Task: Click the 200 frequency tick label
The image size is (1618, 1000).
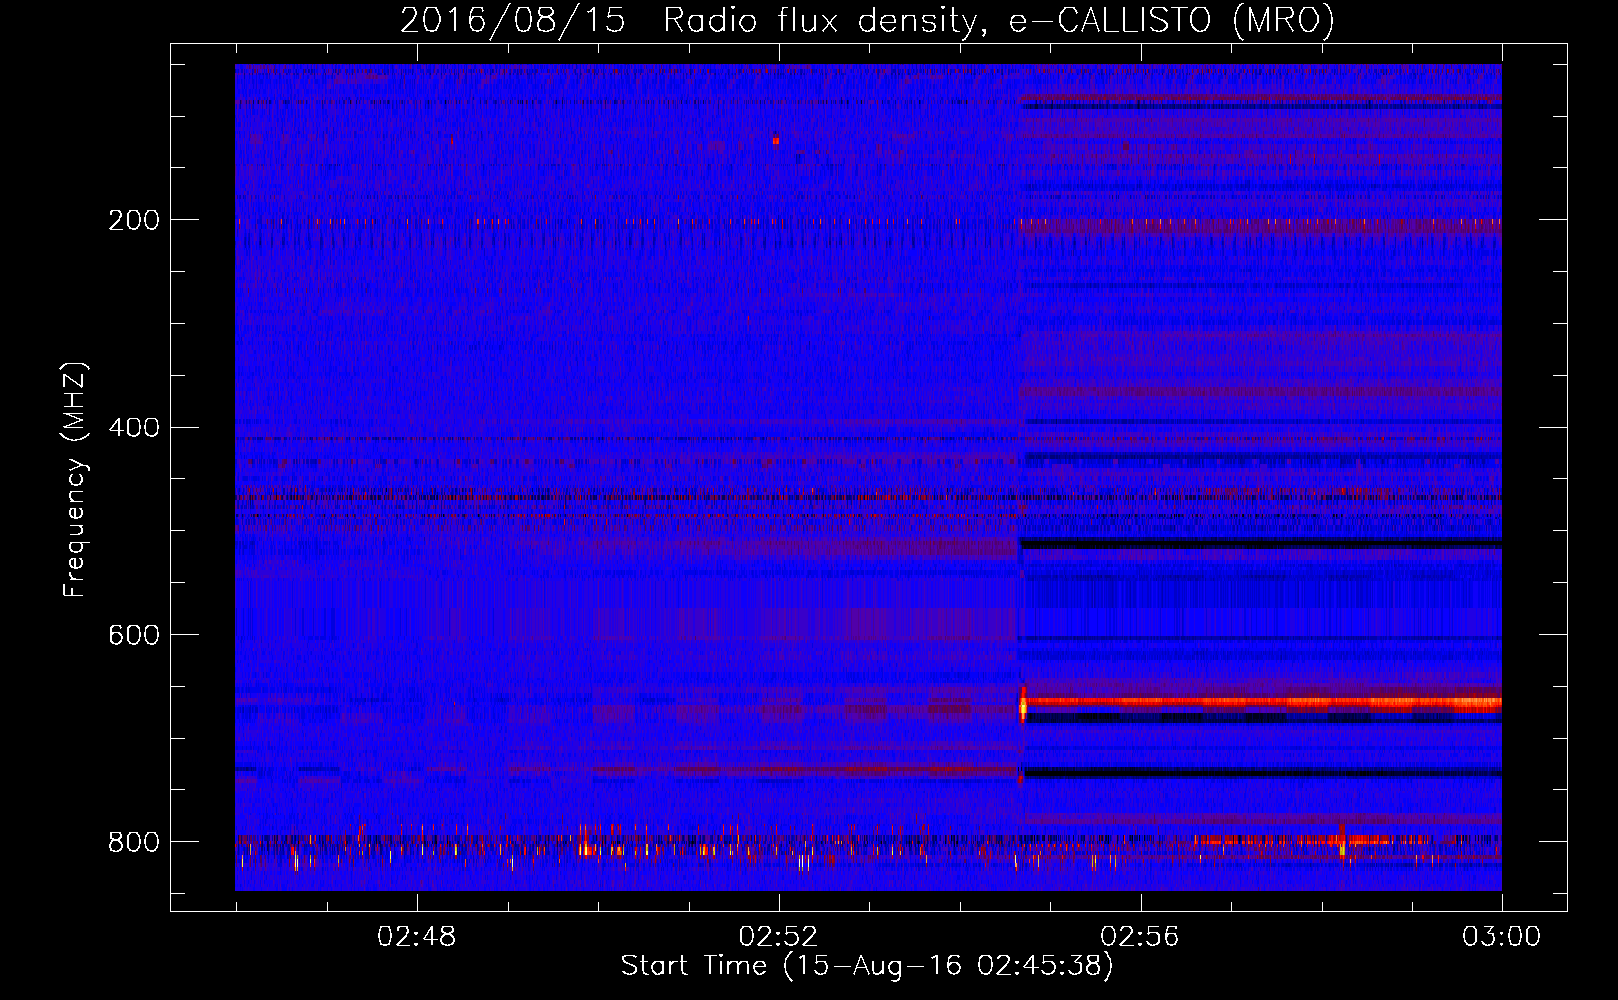Action: (x=134, y=220)
